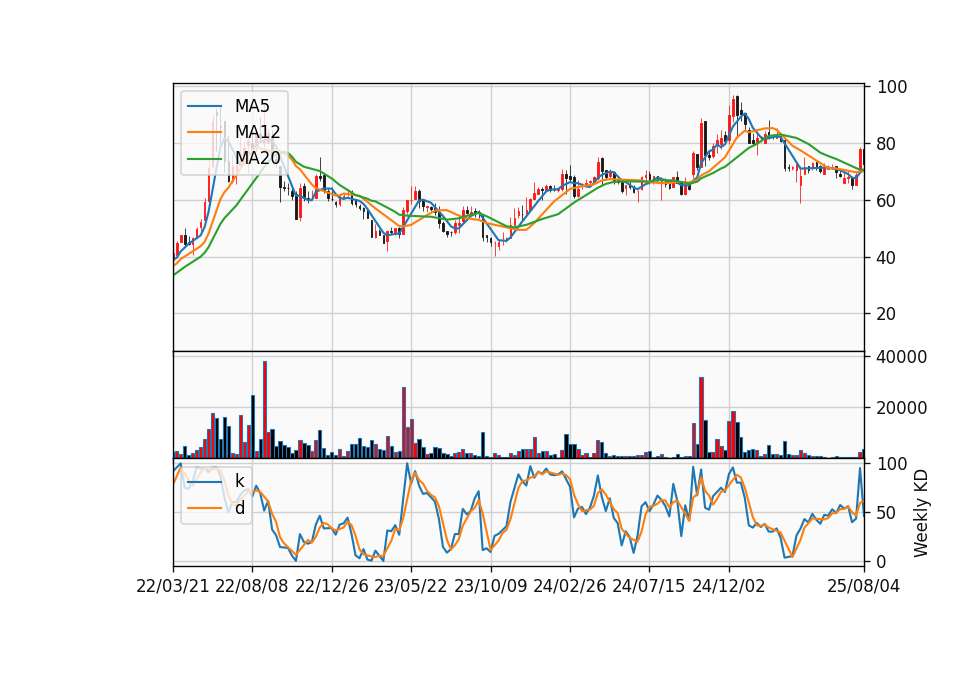Click the 22/12/26 date tick label

pos(332,586)
